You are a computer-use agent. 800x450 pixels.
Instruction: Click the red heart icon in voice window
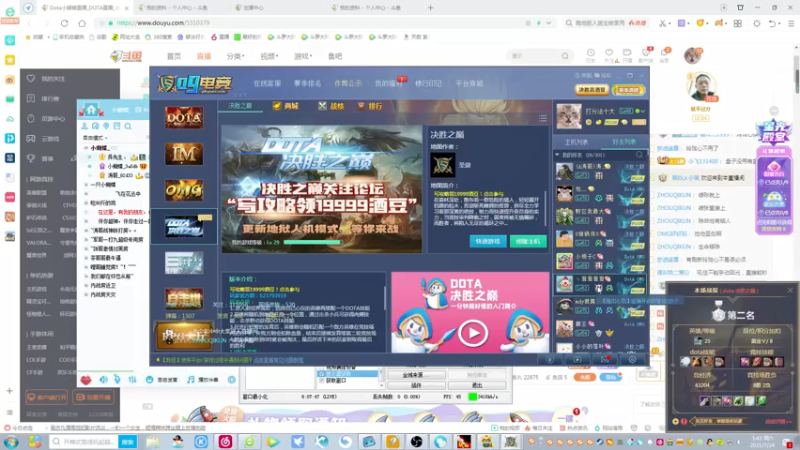click(86, 380)
